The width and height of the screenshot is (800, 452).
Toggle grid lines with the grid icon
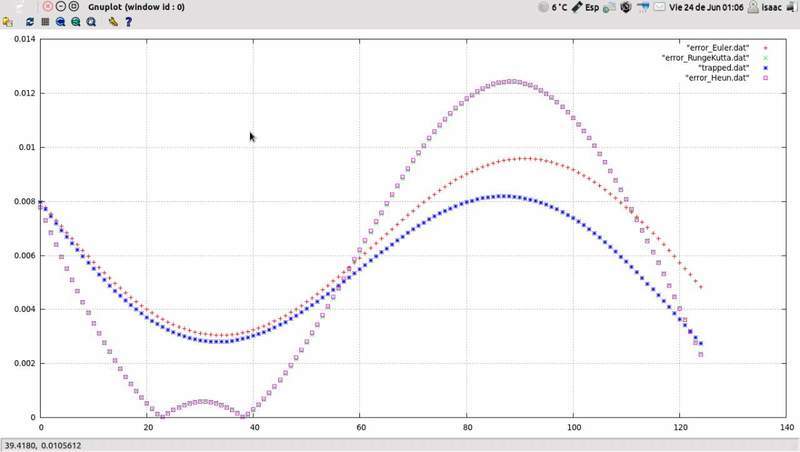click(x=45, y=20)
